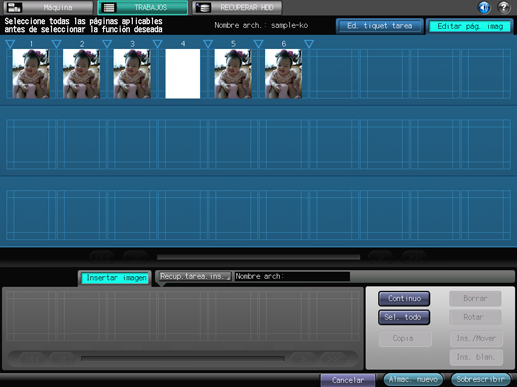
Task: Click the Sobrescribir button
Action: (480, 379)
